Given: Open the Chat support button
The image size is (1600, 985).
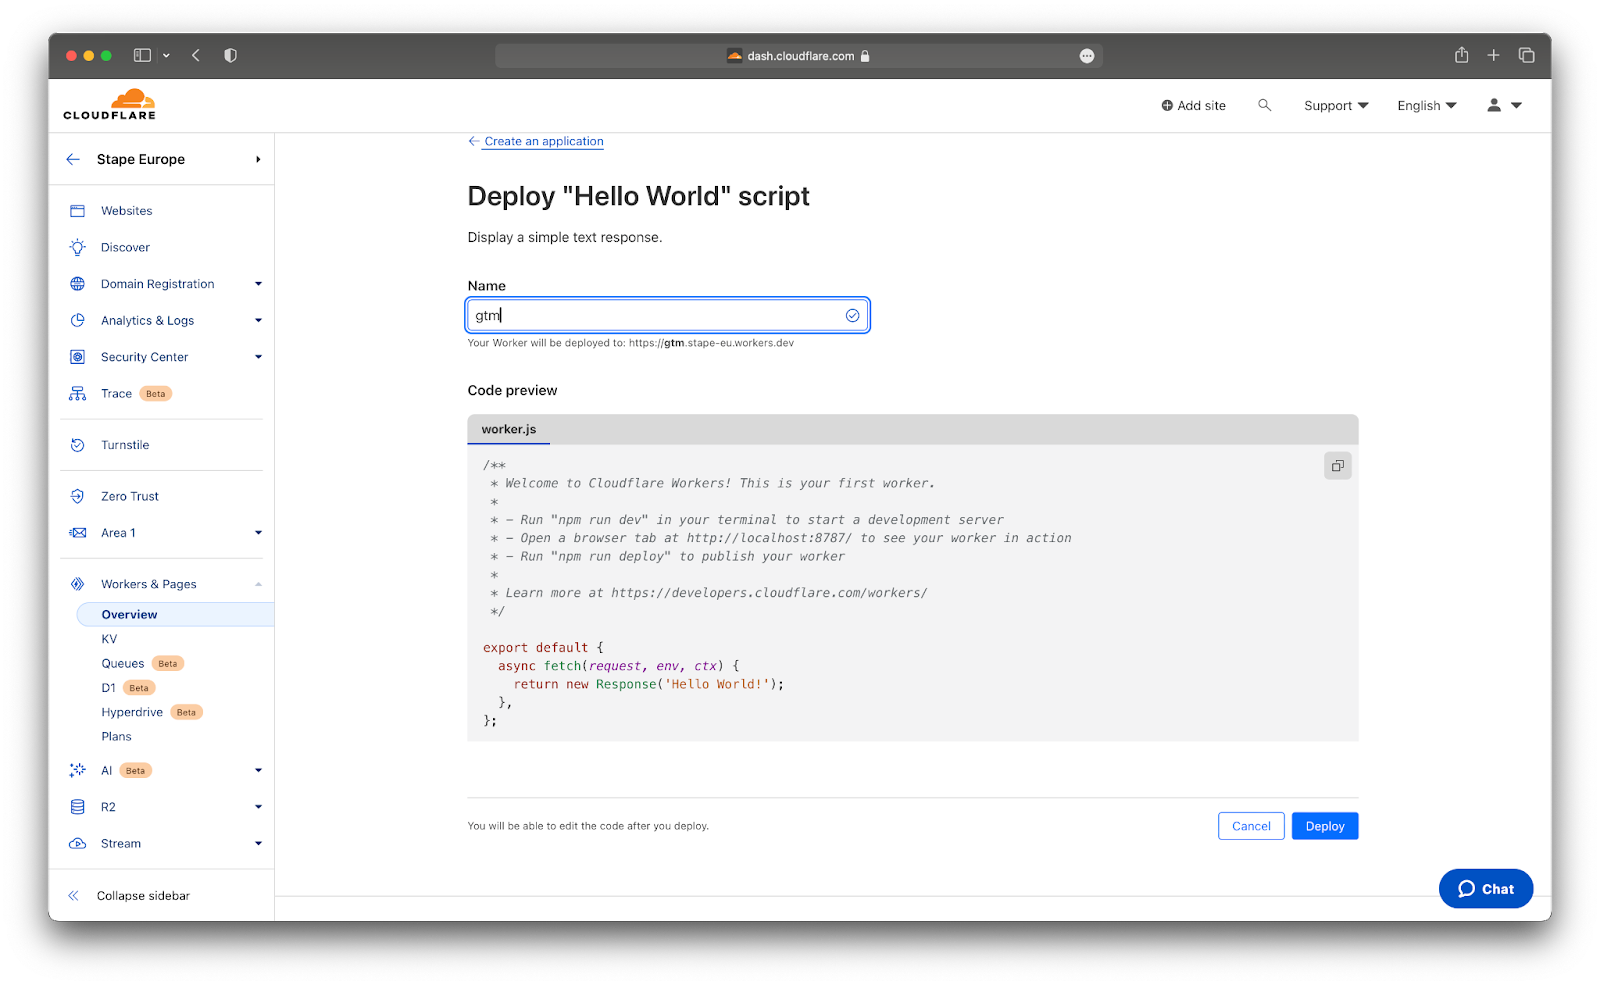Looking at the screenshot, I should click(1486, 889).
